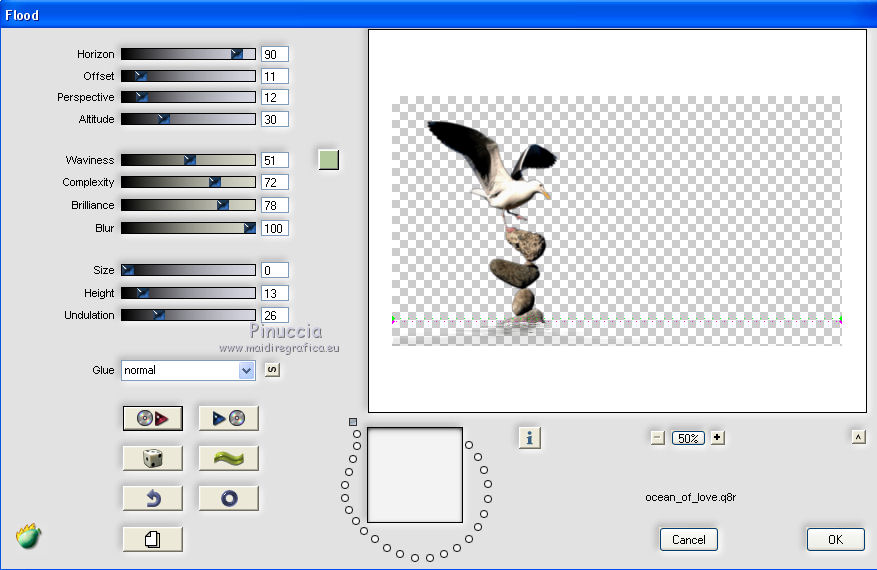This screenshot has width=877, height=570.
Task: Click the copy pages button
Action: [153, 539]
